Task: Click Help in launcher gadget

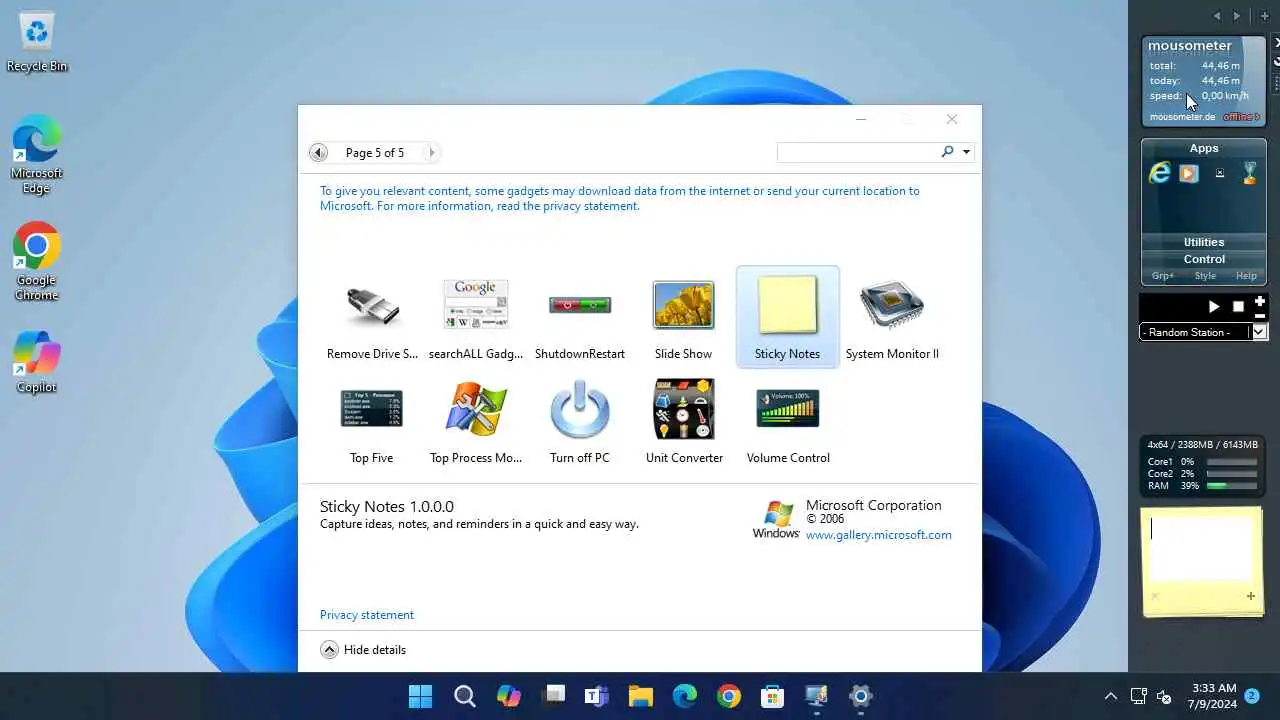Action: (x=1246, y=276)
